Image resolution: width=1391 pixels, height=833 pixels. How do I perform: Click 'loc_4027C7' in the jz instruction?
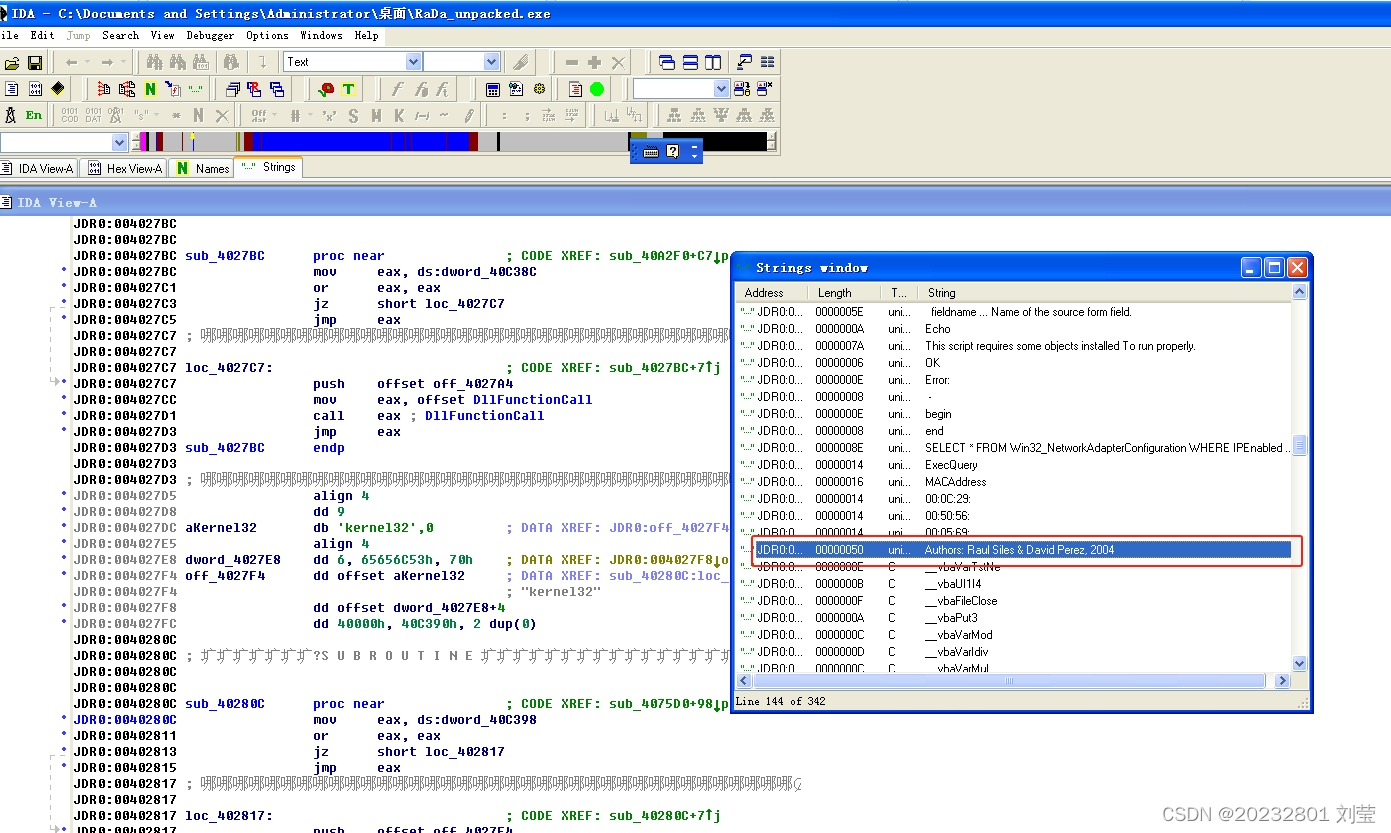click(465, 304)
